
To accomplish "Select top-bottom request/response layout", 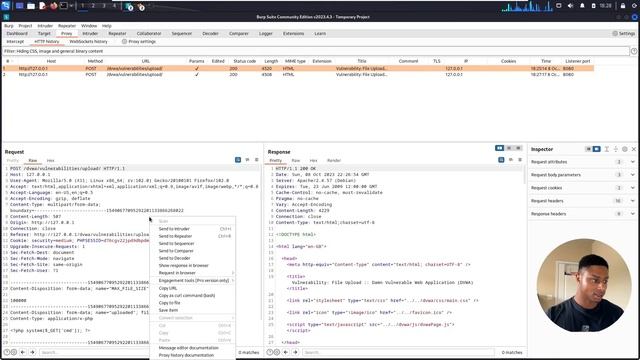I will 509,148.
